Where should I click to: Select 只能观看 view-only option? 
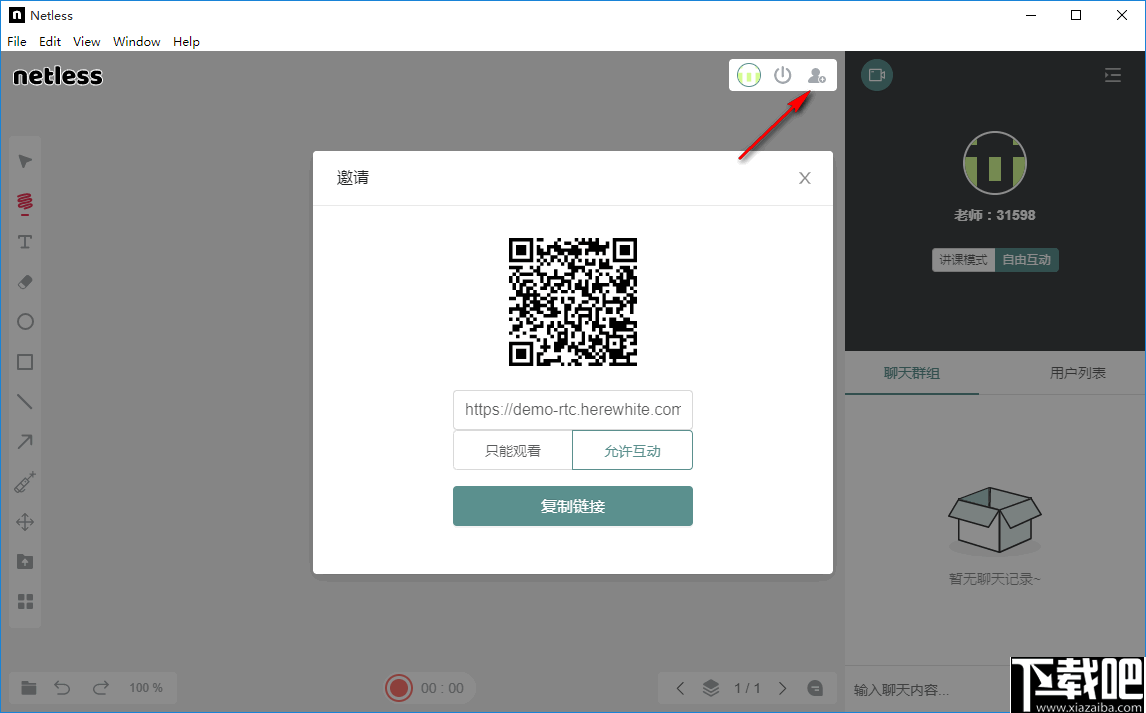[x=512, y=450]
